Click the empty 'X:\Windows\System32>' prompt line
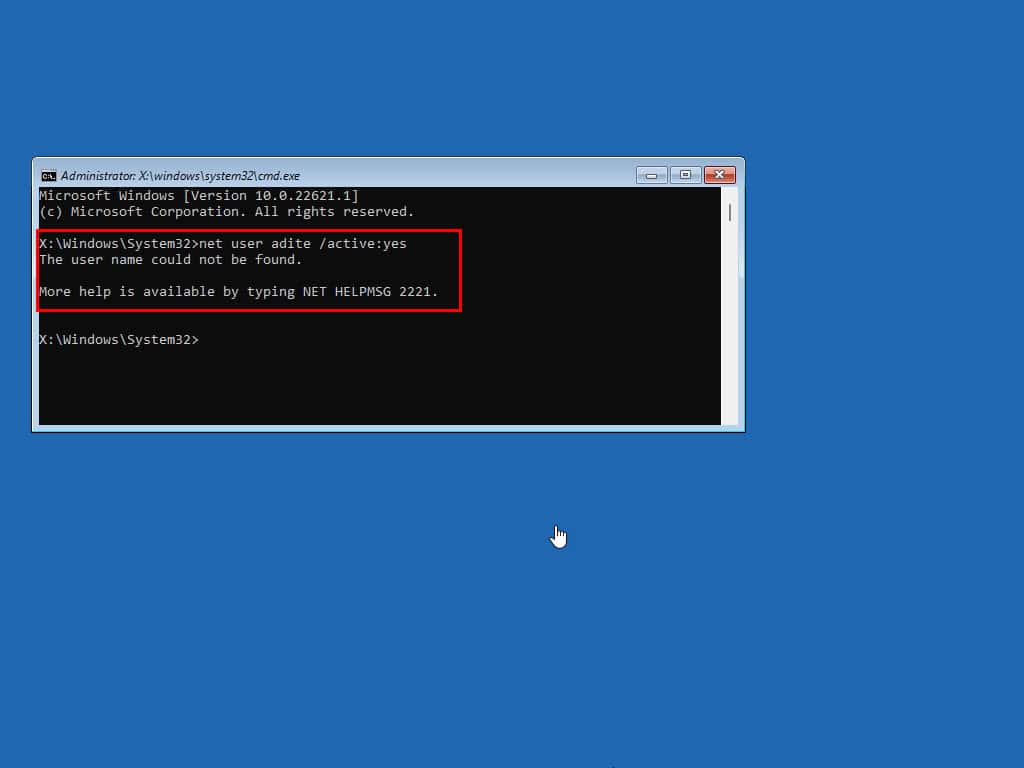Viewport: 1024px width, 768px height. coord(119,340)
